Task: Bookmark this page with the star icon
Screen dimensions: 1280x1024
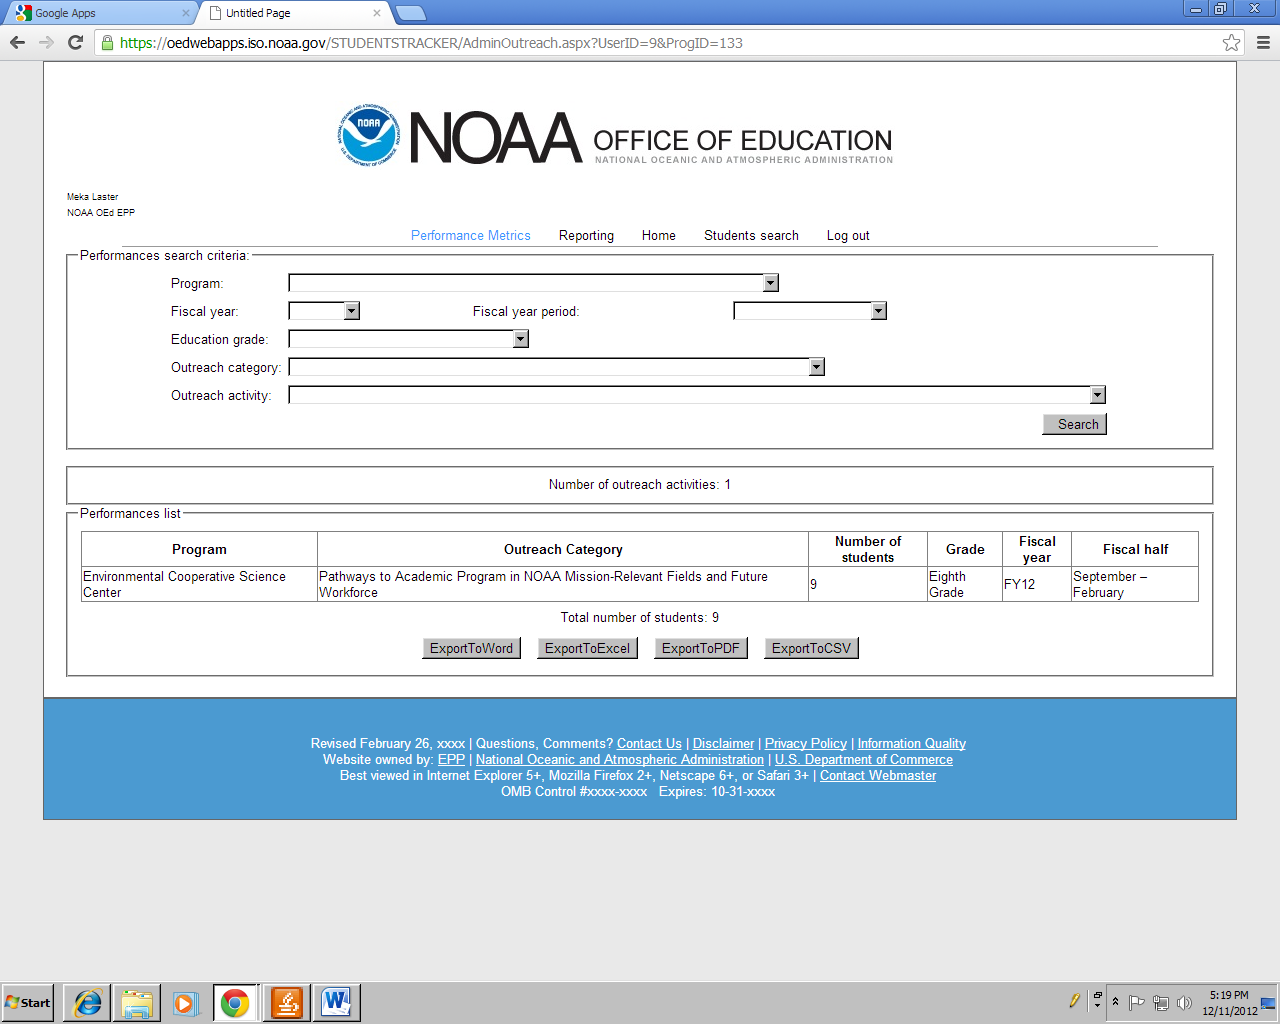Action: (x=1231, y=42)
